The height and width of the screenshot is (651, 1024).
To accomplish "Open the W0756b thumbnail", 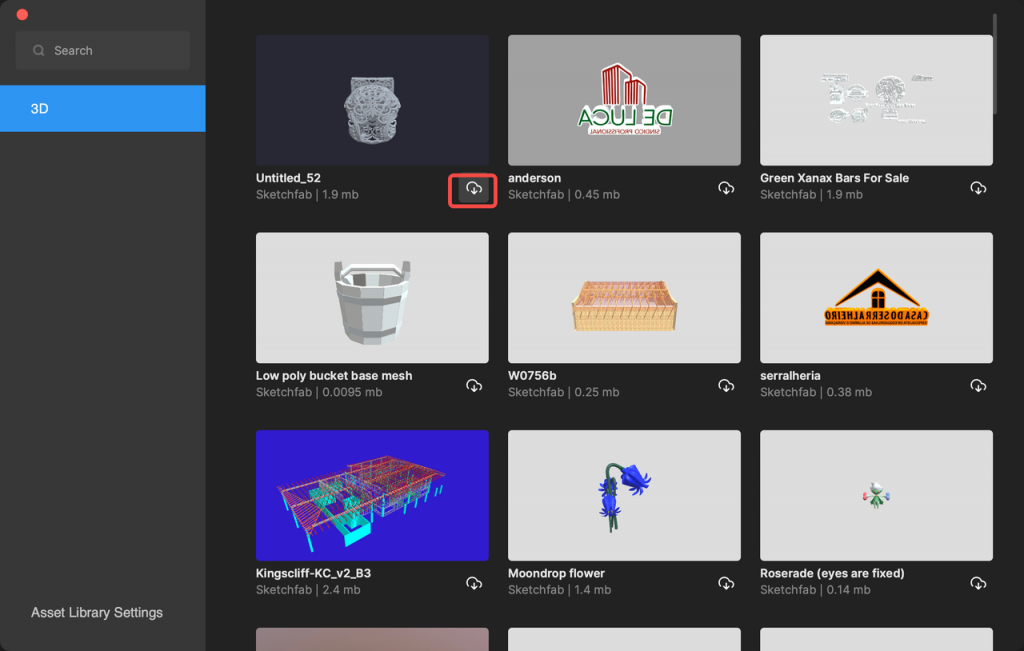I will [624, 298].
